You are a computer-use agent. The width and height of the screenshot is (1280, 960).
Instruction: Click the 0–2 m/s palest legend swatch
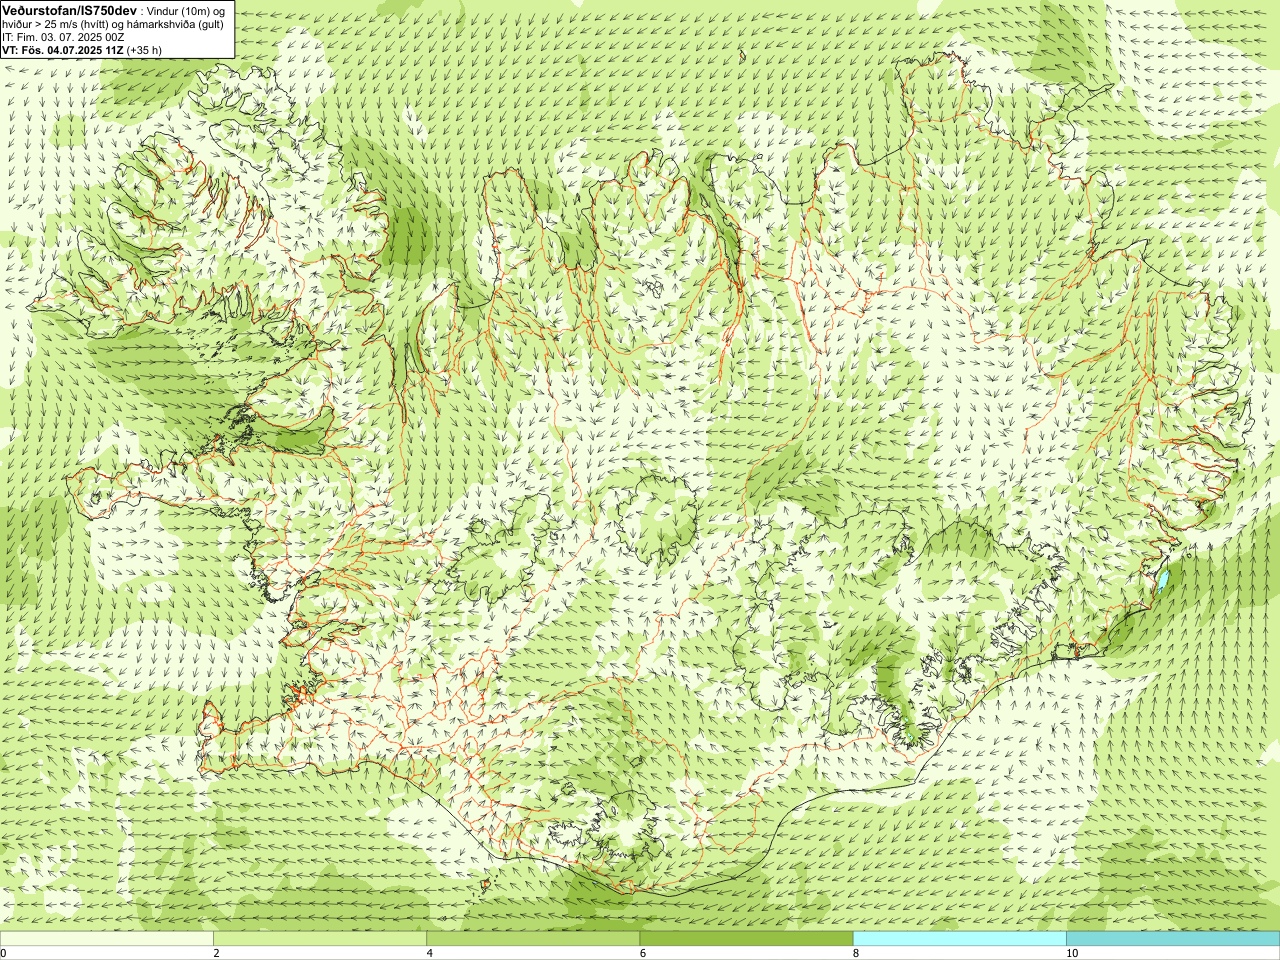tap(106, 939)
